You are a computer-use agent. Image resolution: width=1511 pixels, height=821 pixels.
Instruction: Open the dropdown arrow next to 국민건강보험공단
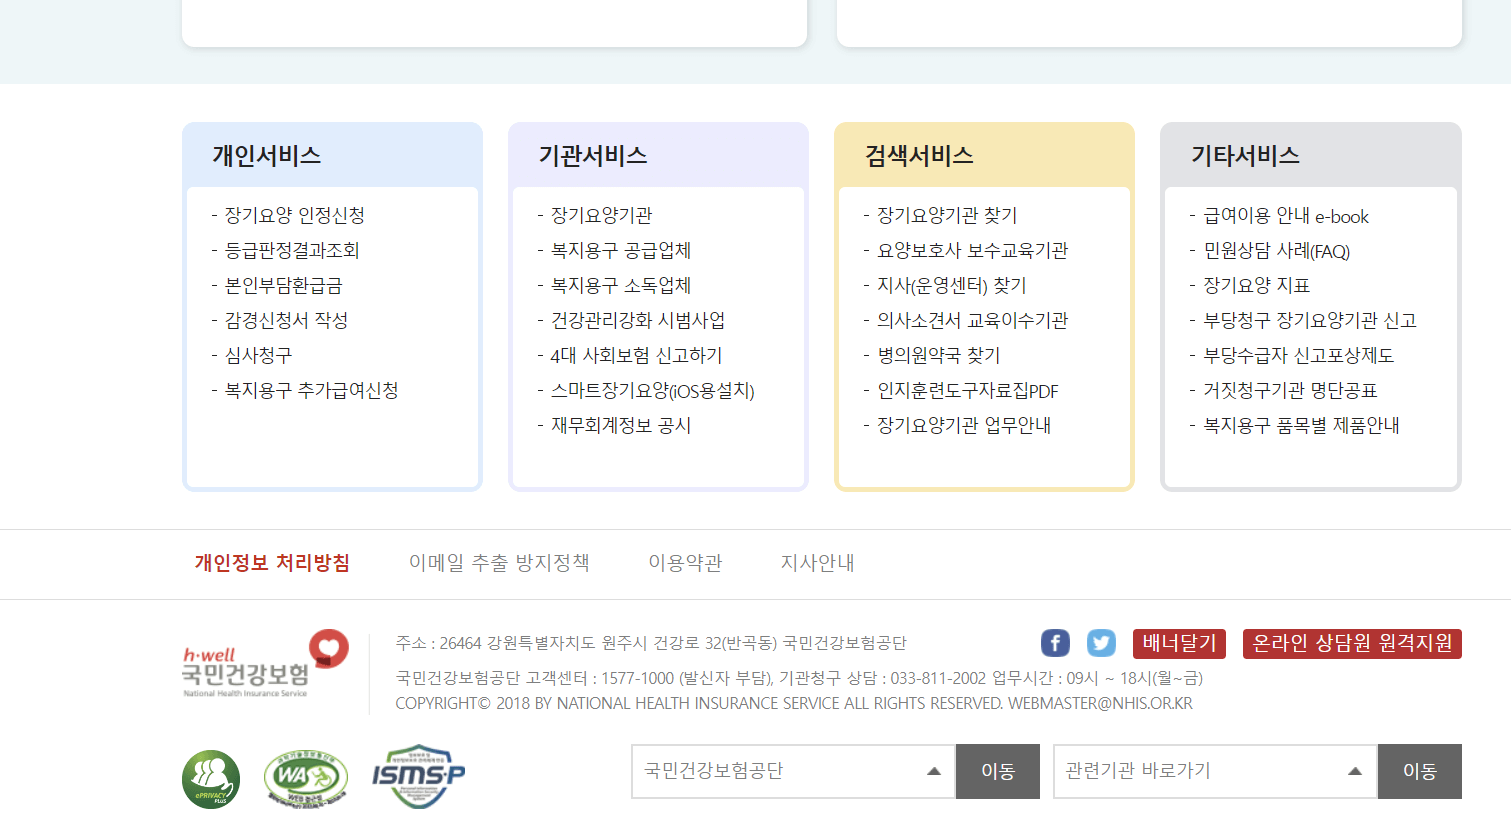[x=934, y=771]
